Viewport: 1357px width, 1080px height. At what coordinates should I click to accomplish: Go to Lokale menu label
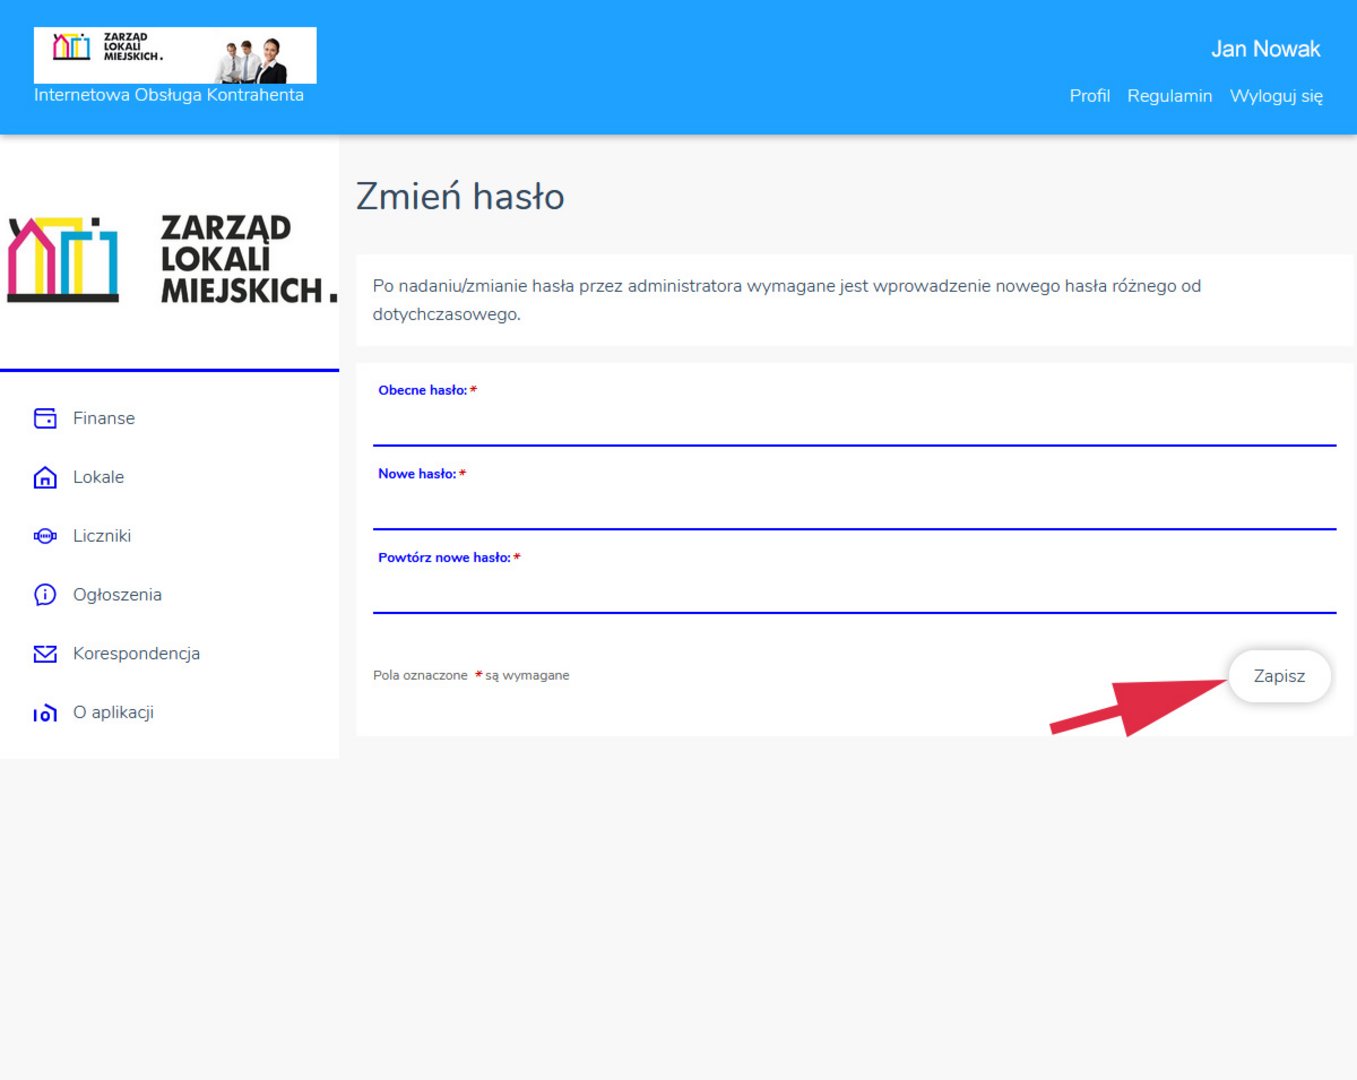click(98, 477)
